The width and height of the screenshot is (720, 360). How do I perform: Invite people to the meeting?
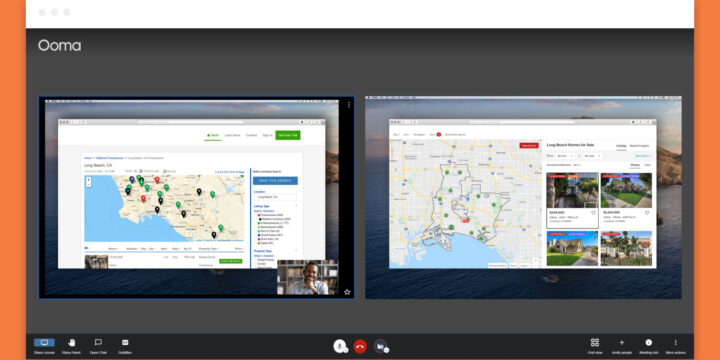pyautogui.click(x=622, y=343)
